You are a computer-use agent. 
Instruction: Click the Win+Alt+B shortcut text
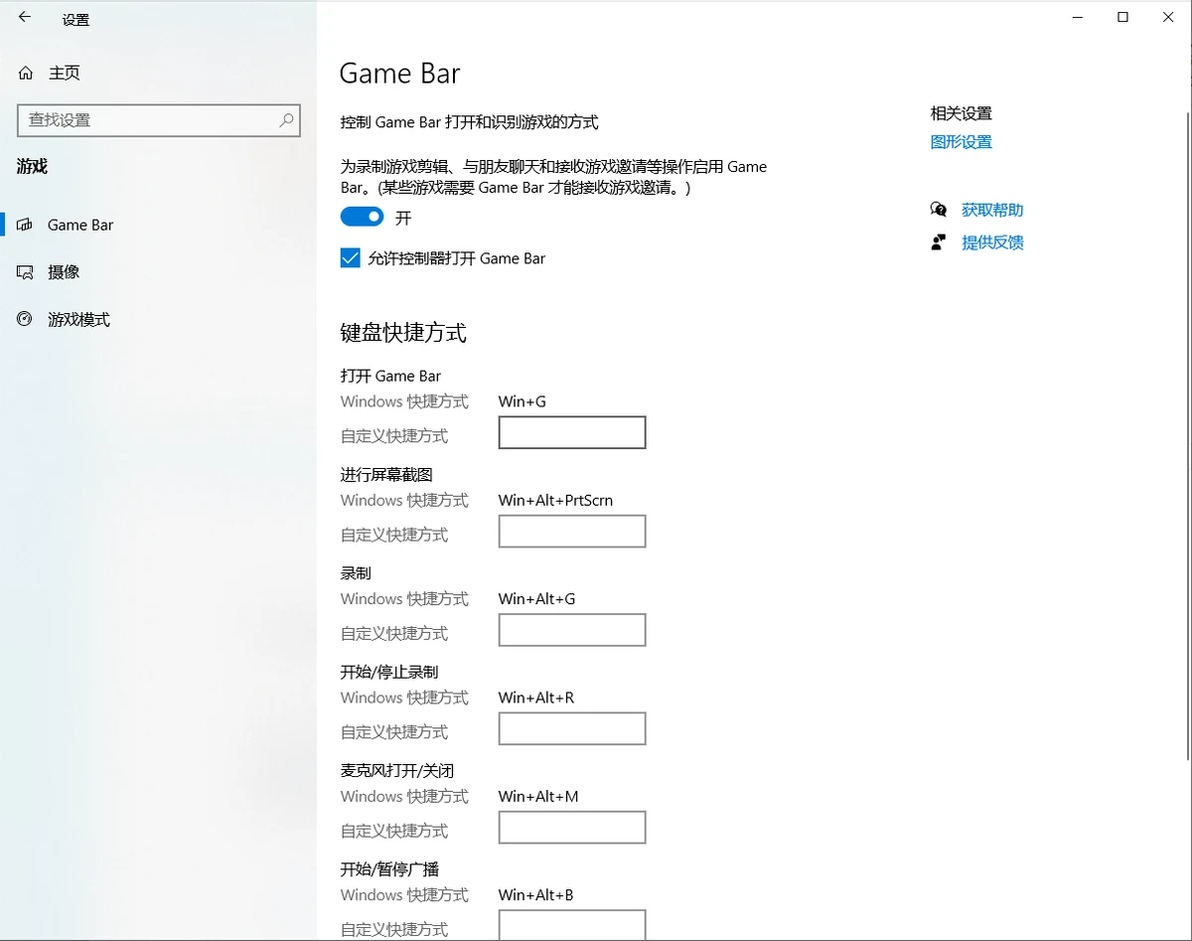click(536, 895)
